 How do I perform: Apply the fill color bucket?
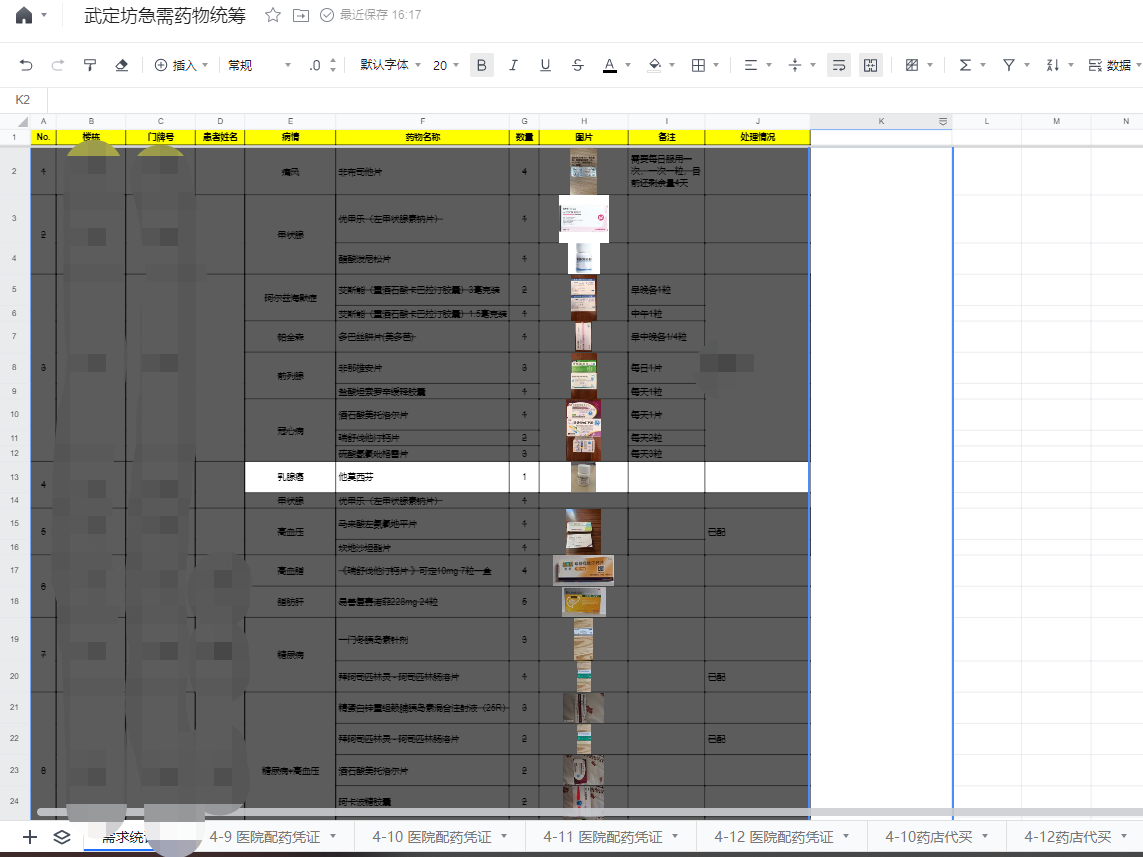tap(655, 66)
